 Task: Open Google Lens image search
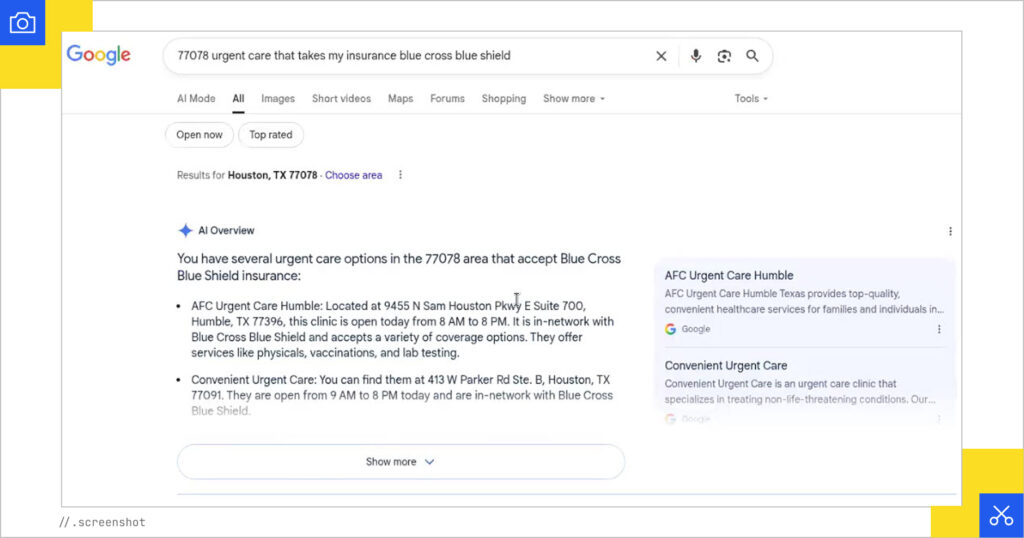click(x=724, y=56)
